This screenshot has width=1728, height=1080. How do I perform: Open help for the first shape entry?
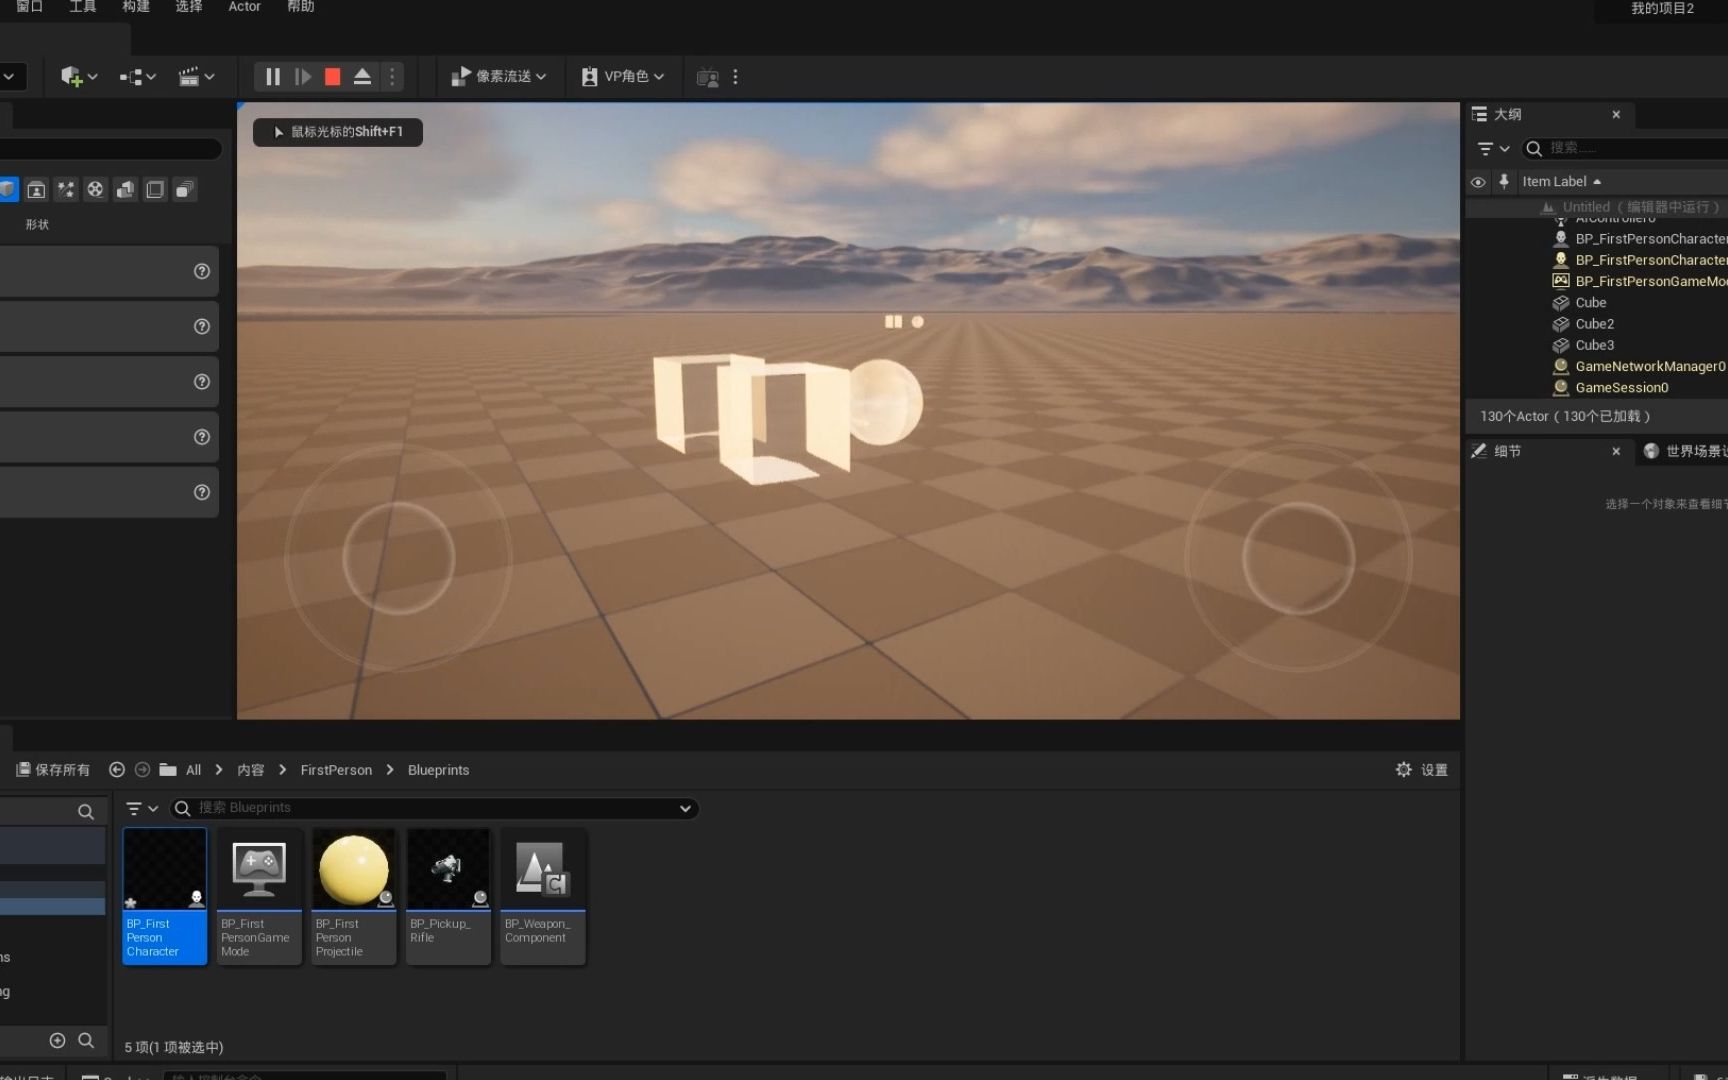[202, 272]
